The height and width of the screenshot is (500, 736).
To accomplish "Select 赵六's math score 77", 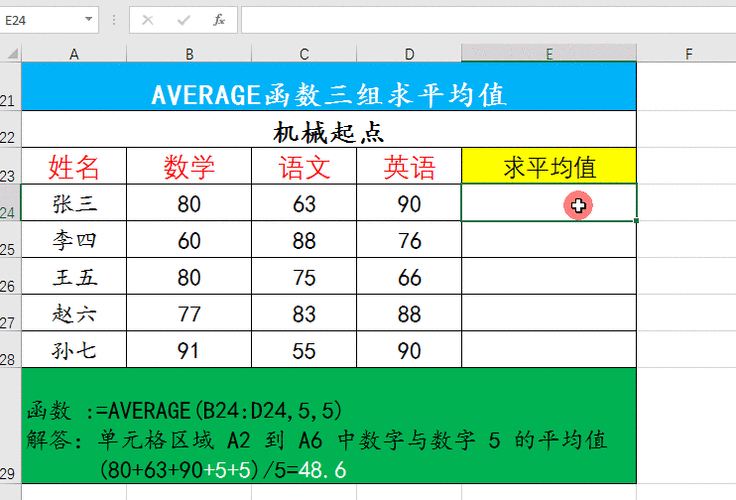I will 189,313.
